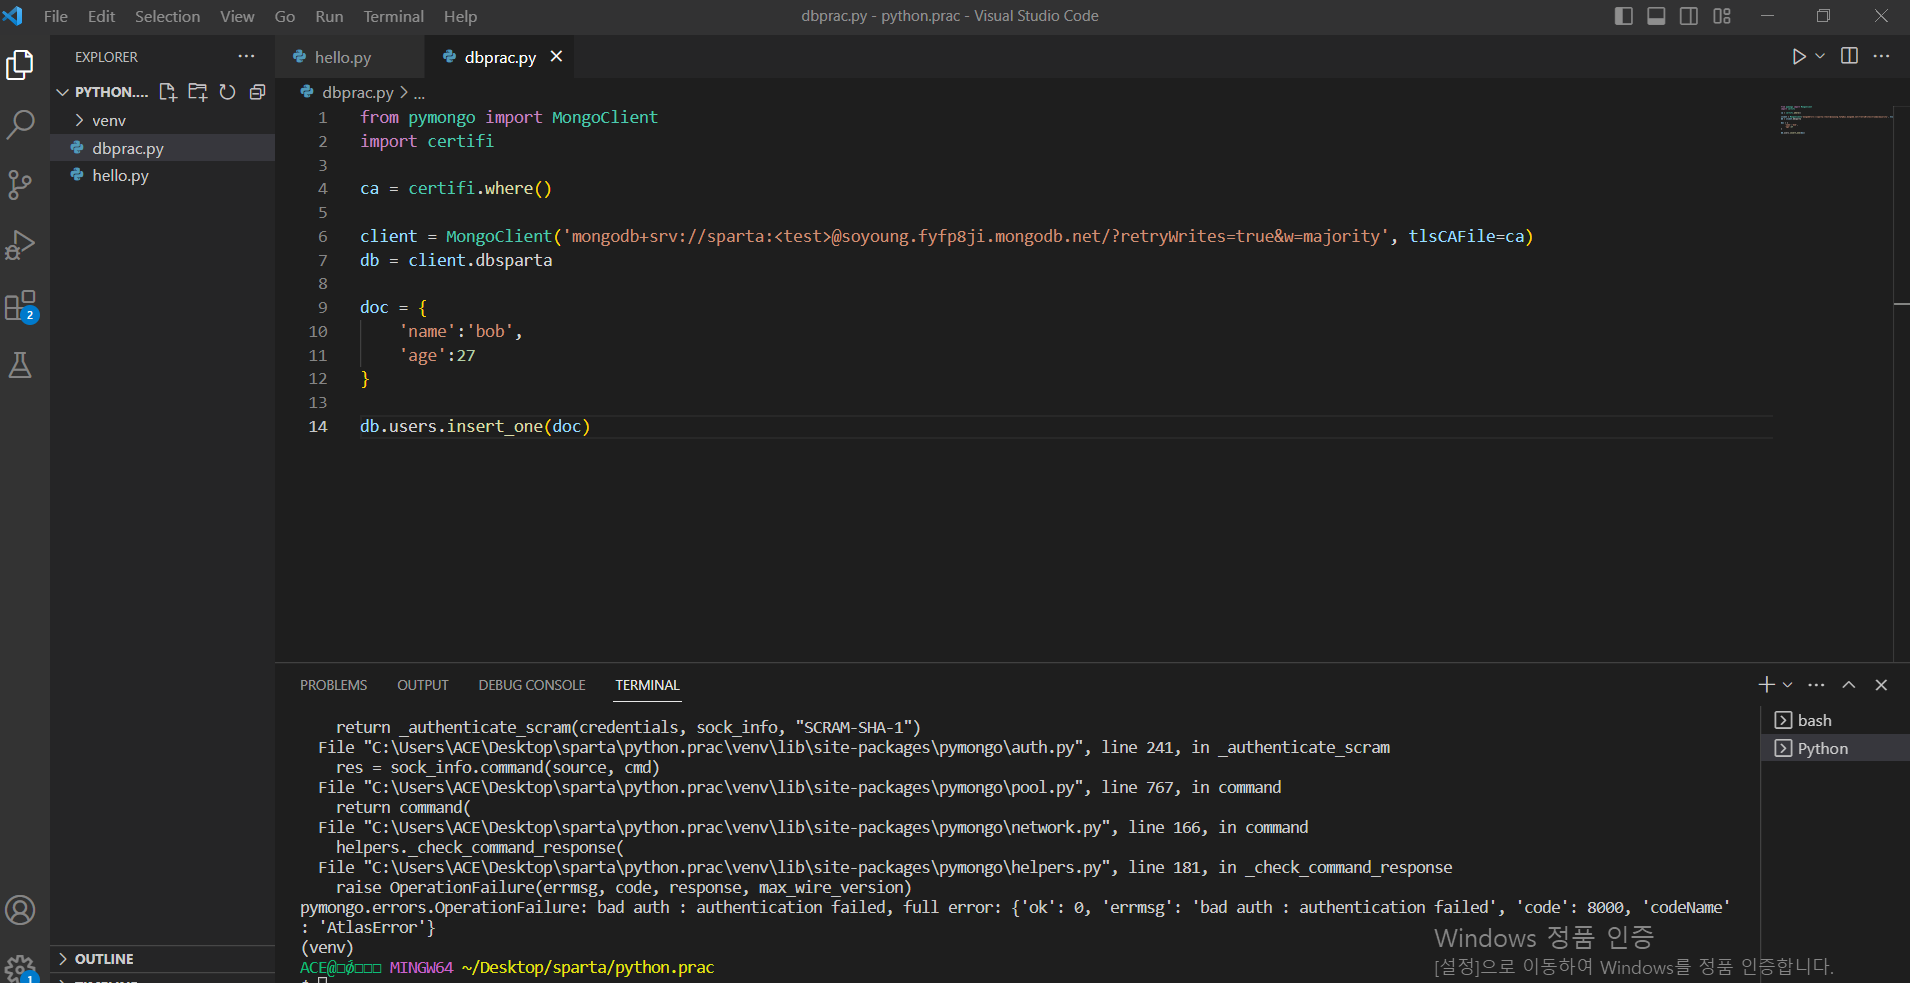Maximize the terminal panel size
Viewport: 1910px width, 983px height.
[x=1849, y=685]
